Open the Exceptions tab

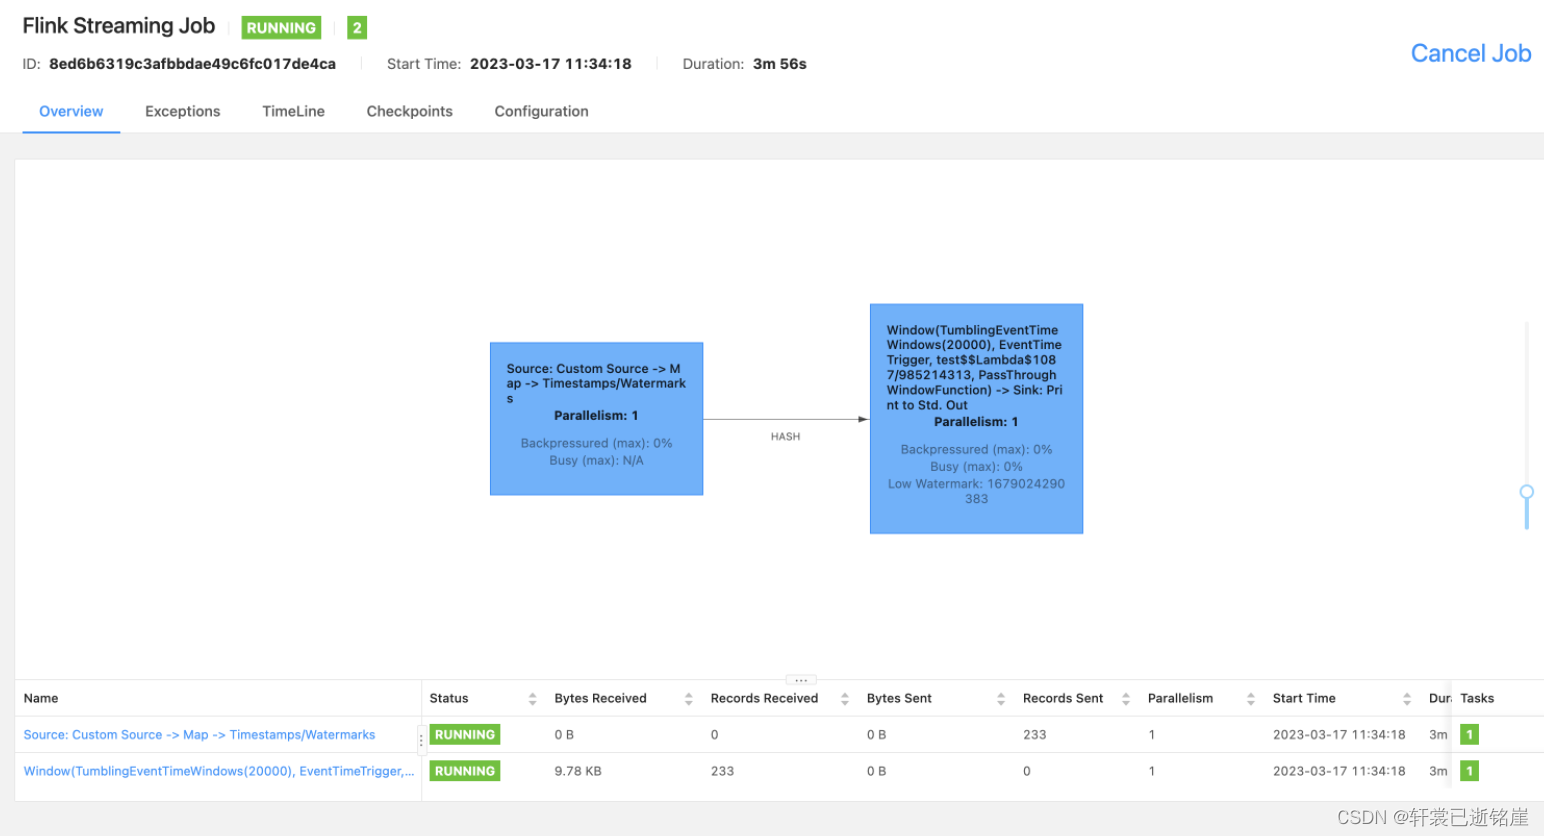click(x=183, y=111)
